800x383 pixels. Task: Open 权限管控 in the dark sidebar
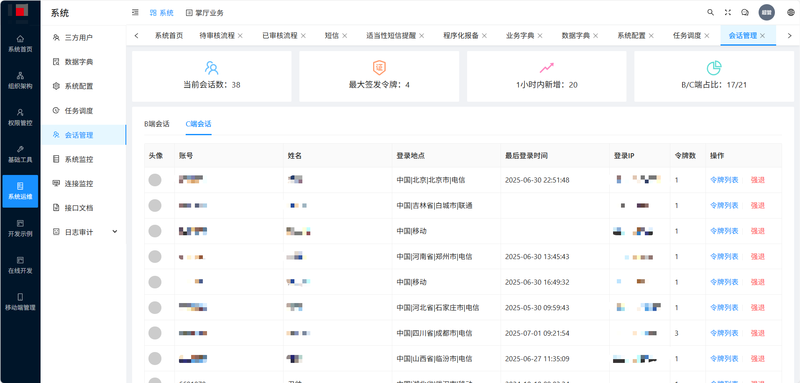click(x=20, y=117)
